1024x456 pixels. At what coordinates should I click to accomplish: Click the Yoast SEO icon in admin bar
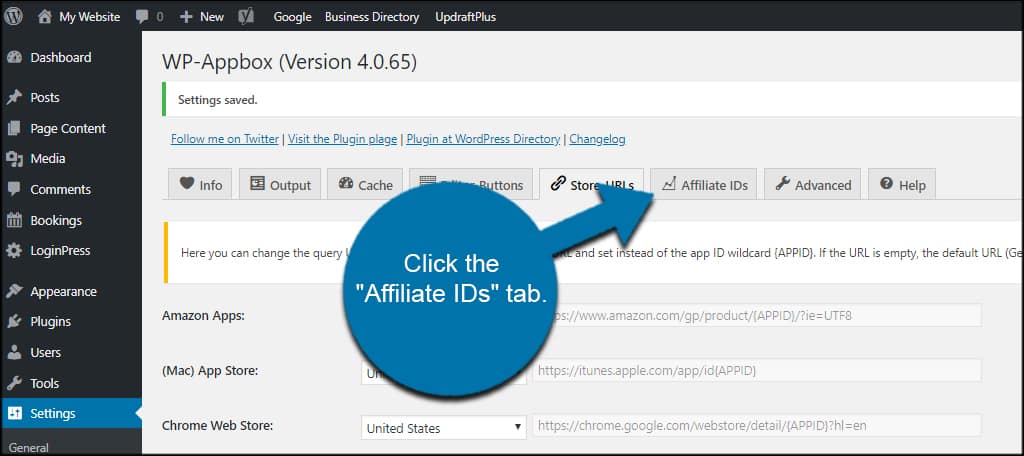246,17
